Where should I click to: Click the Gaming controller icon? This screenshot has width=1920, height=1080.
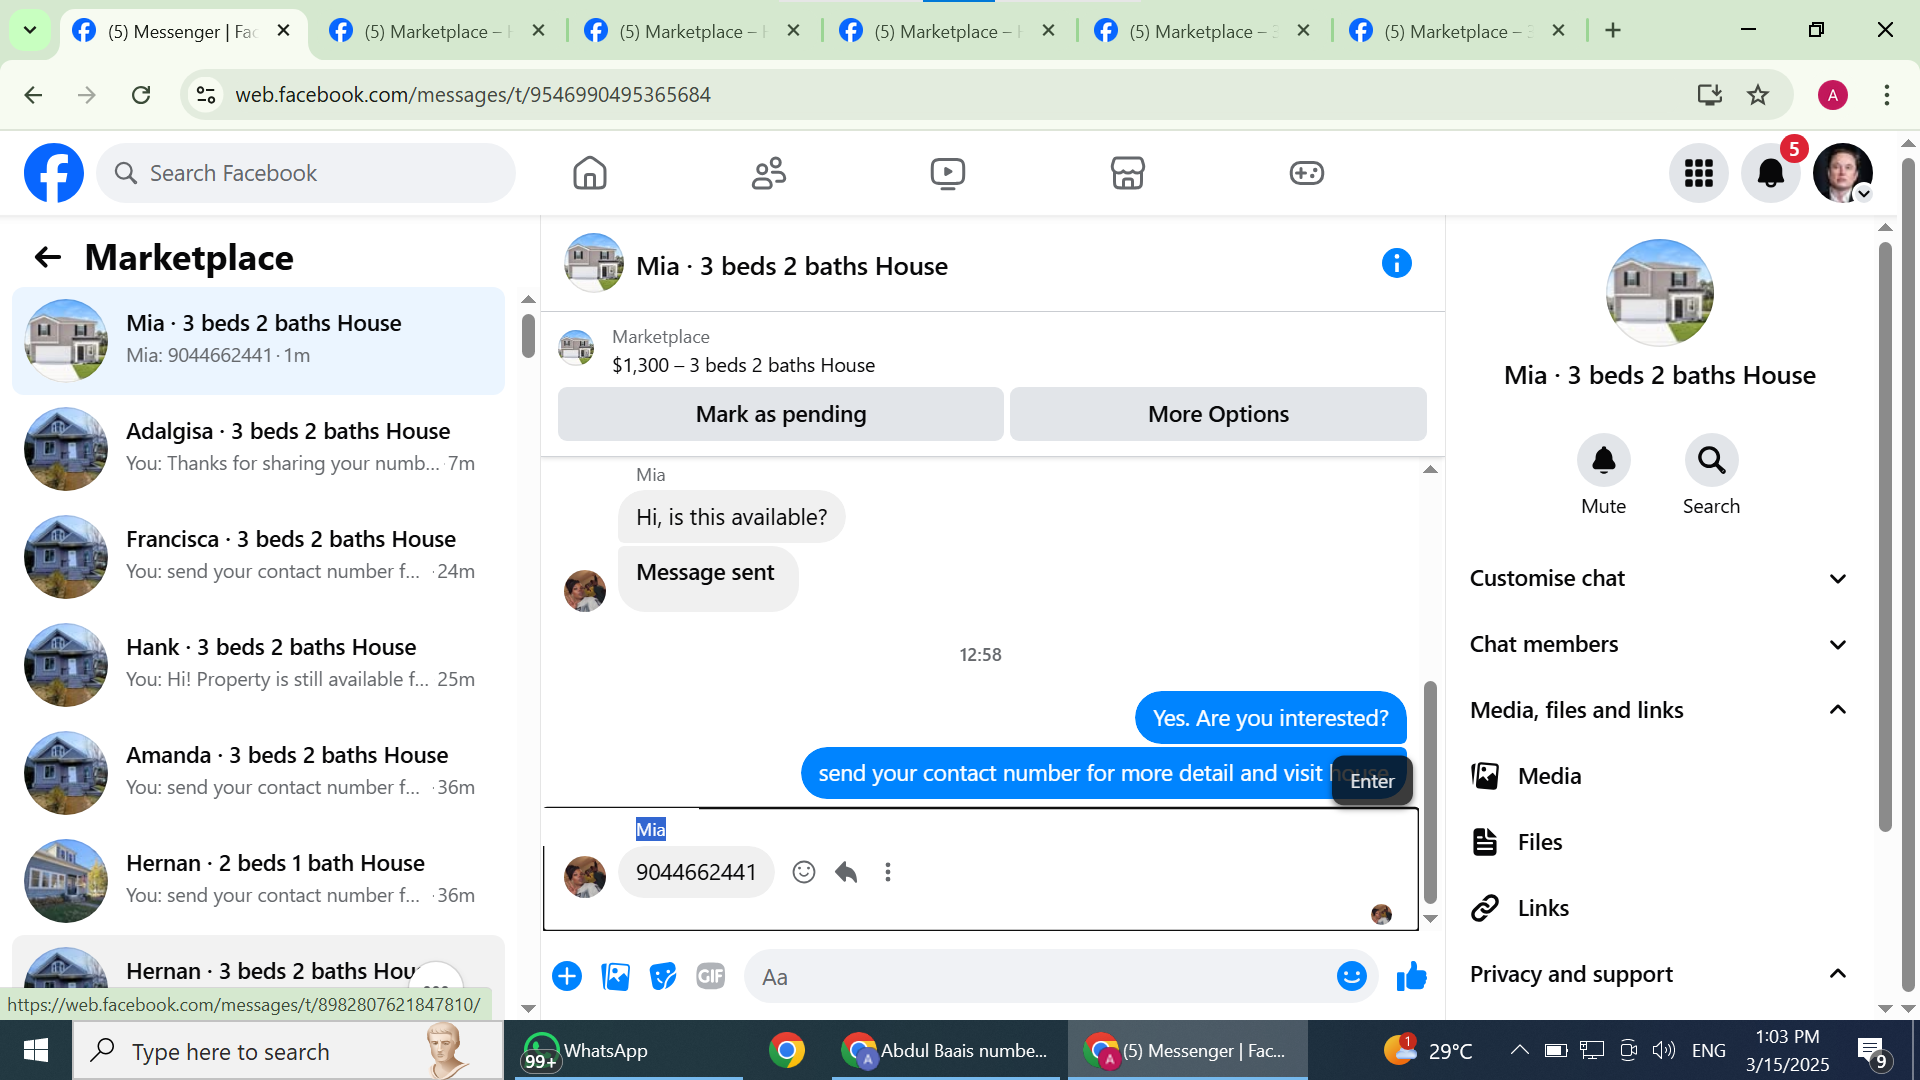(x=1306, y=173)
